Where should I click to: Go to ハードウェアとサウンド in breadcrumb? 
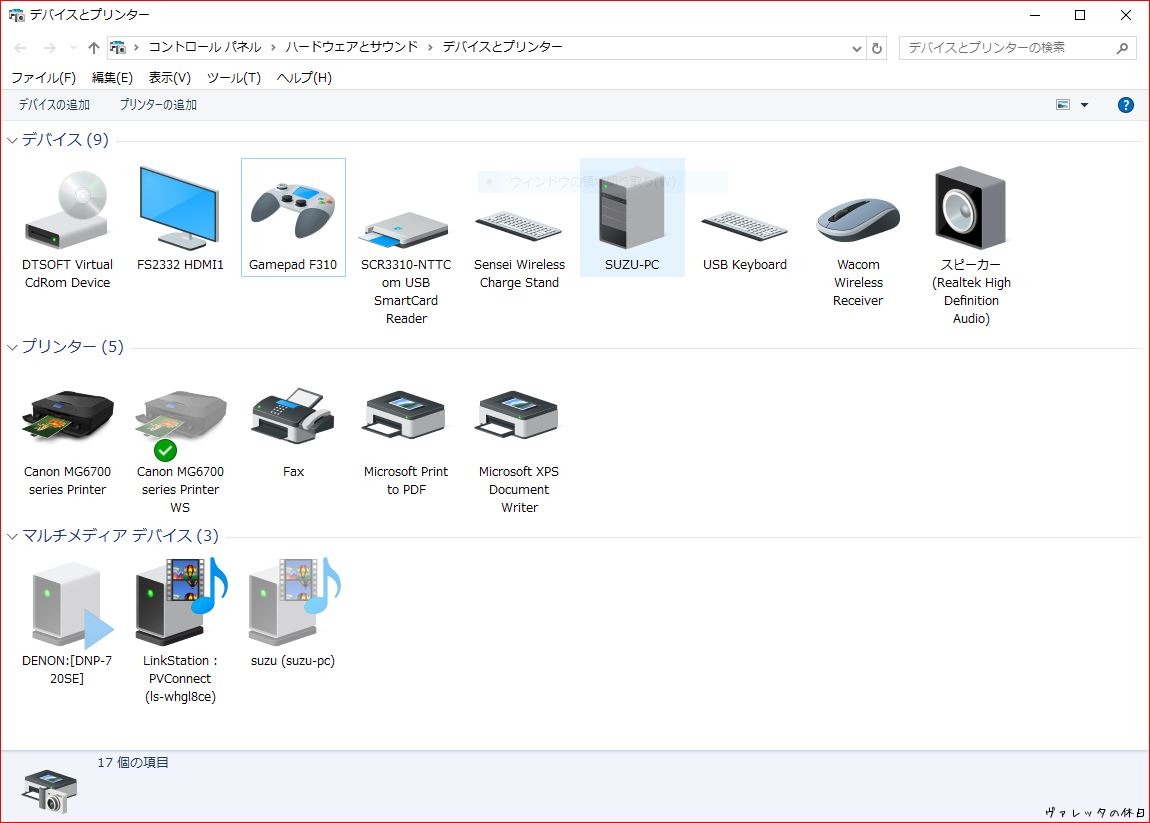click(x=351, y=47)
